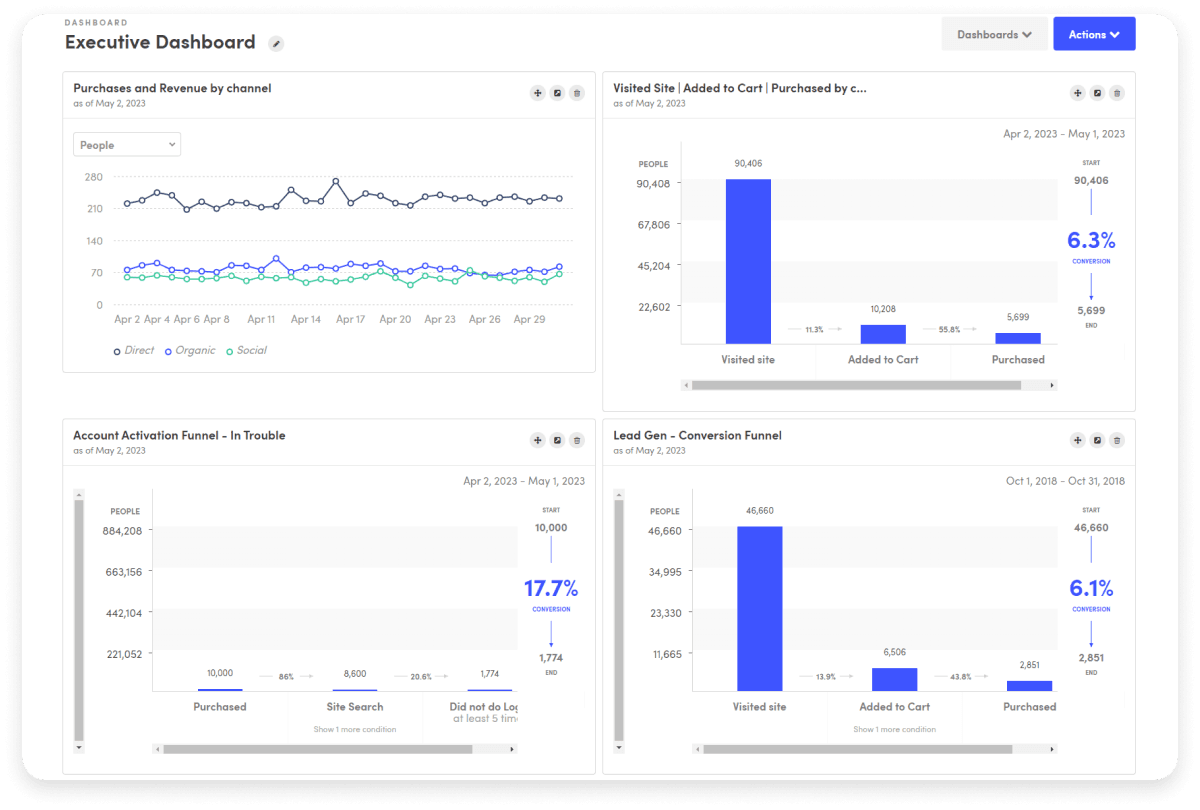Image resolution: width=1200 pixels, height=810 pixels.
Task: Click the horizontal scrollbar under Lead Gen funnel
Action: pos(870,748)
